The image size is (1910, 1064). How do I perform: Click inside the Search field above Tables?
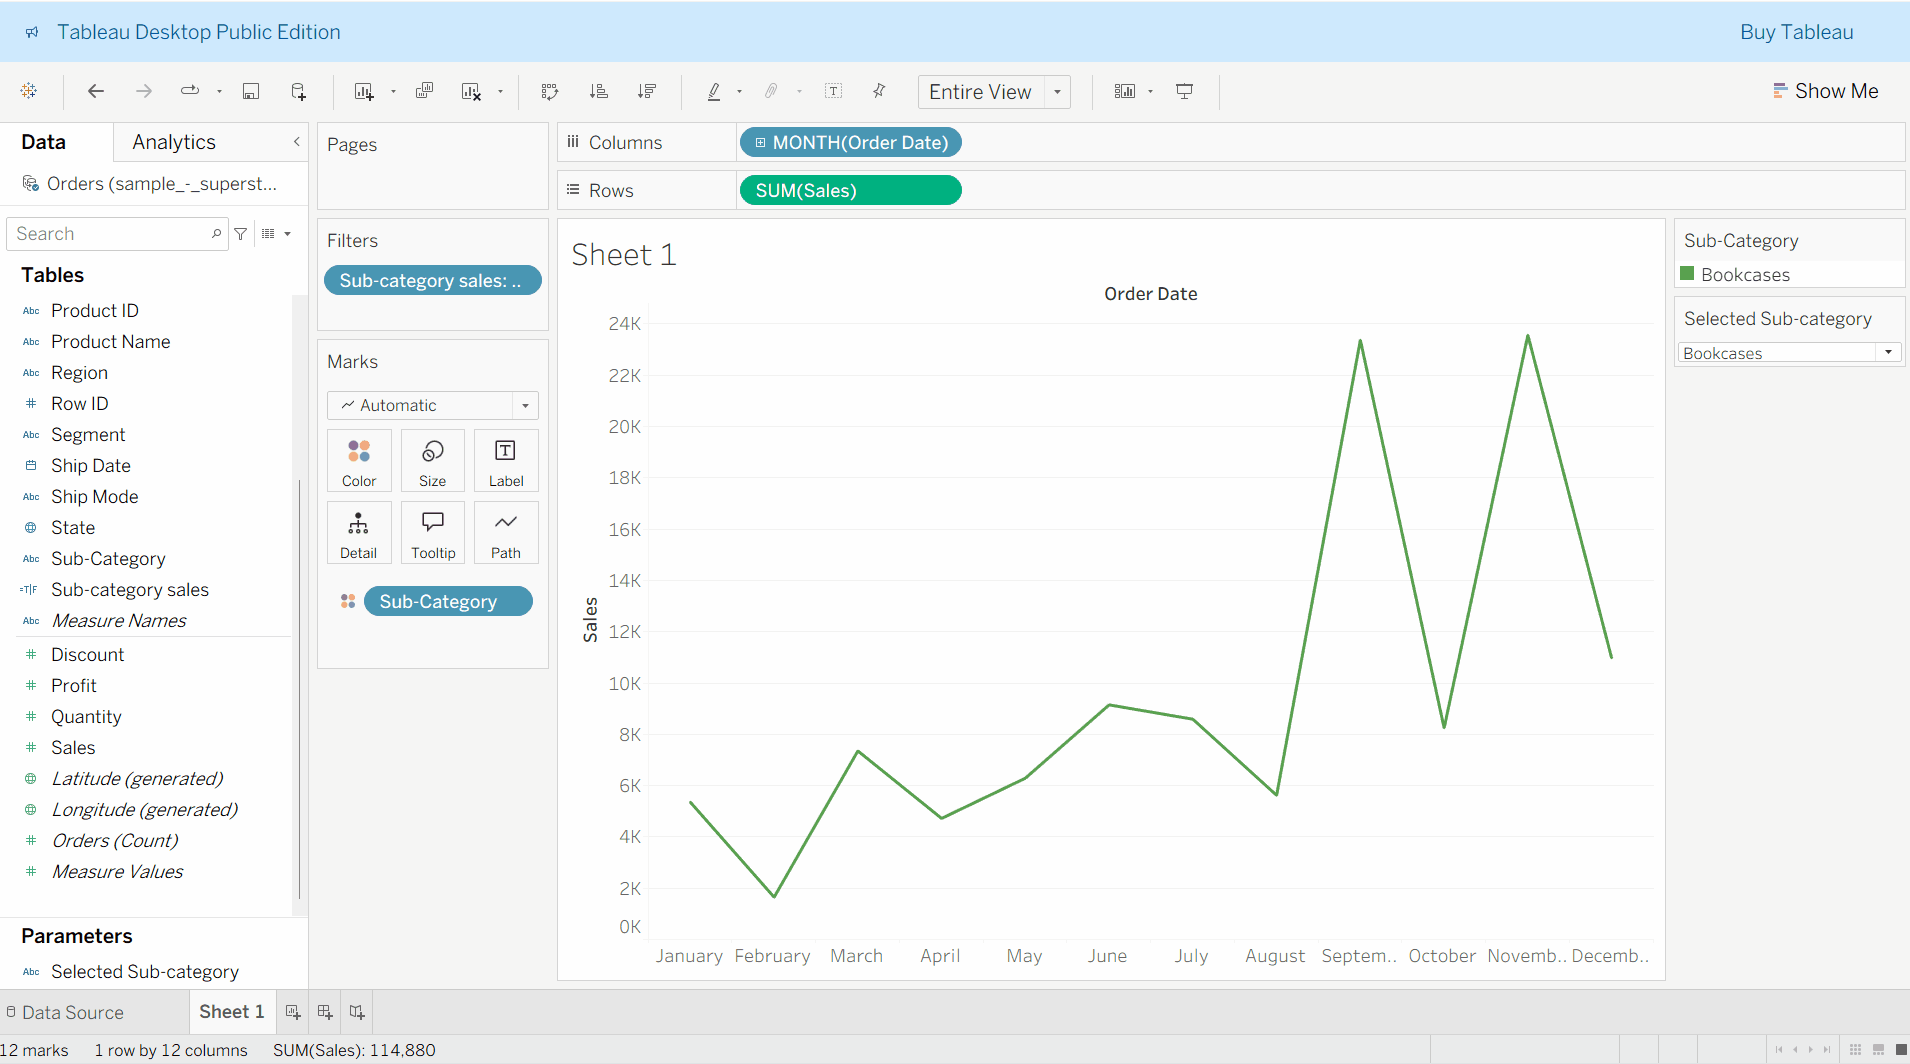[110, 233]
